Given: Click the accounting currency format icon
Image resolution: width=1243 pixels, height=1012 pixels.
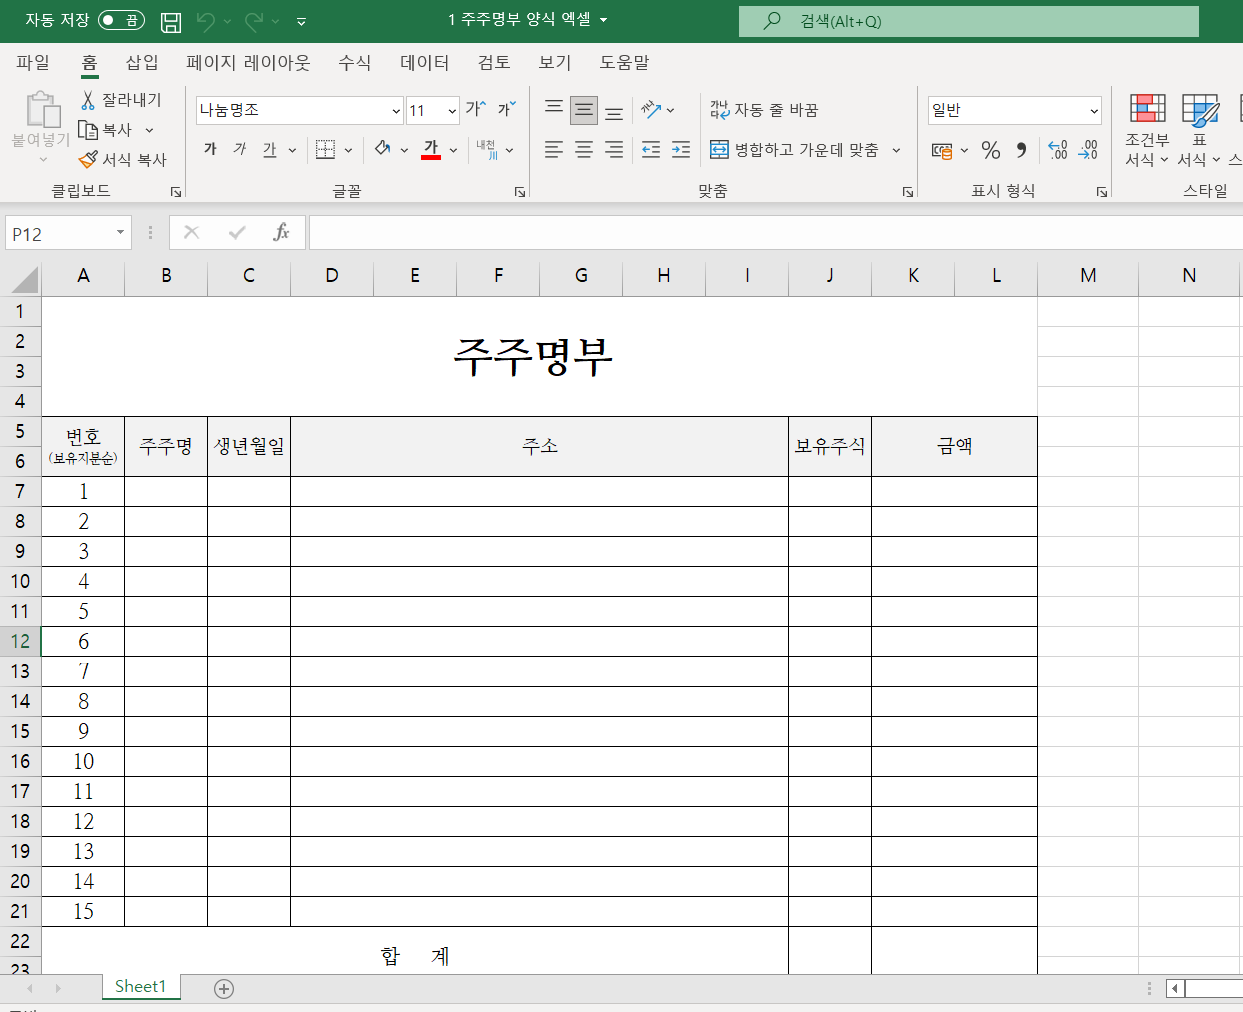Looking at the screenshot, I should point(942,150).
